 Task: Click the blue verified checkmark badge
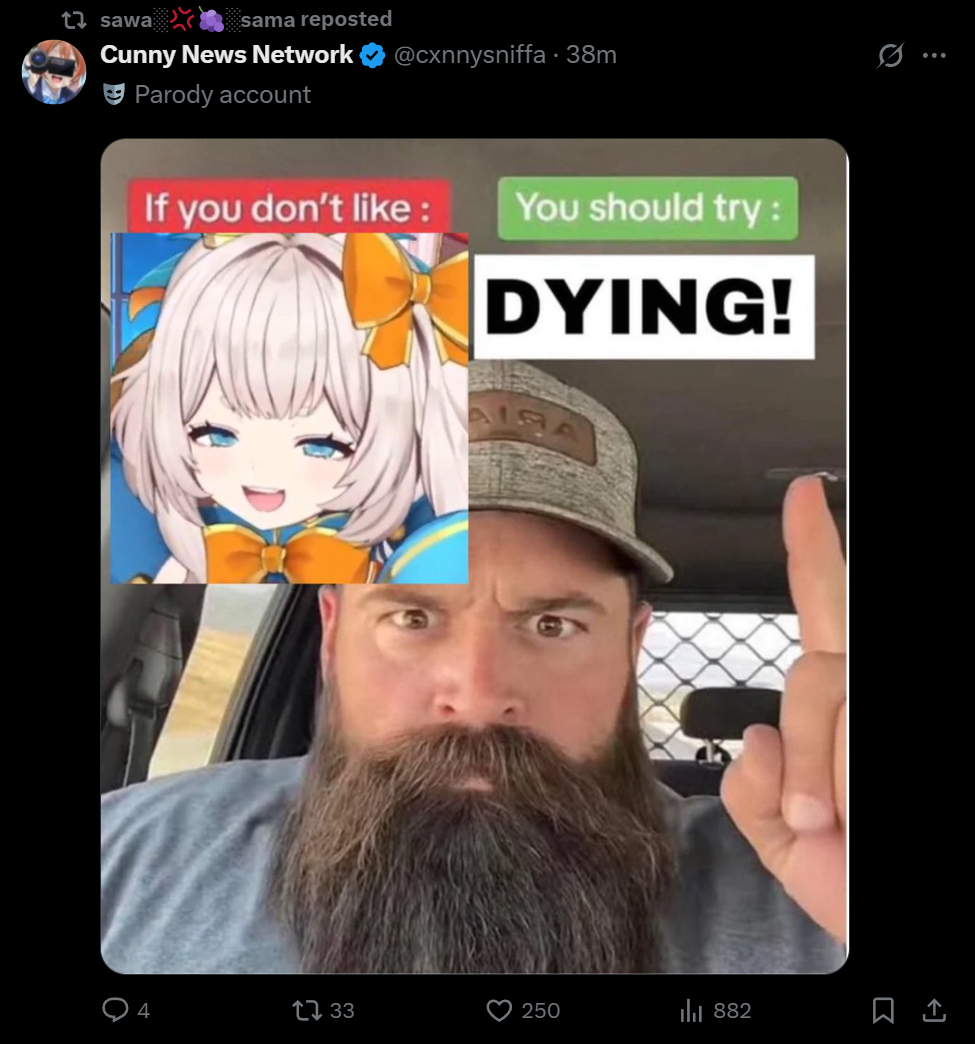click(372, 55)
